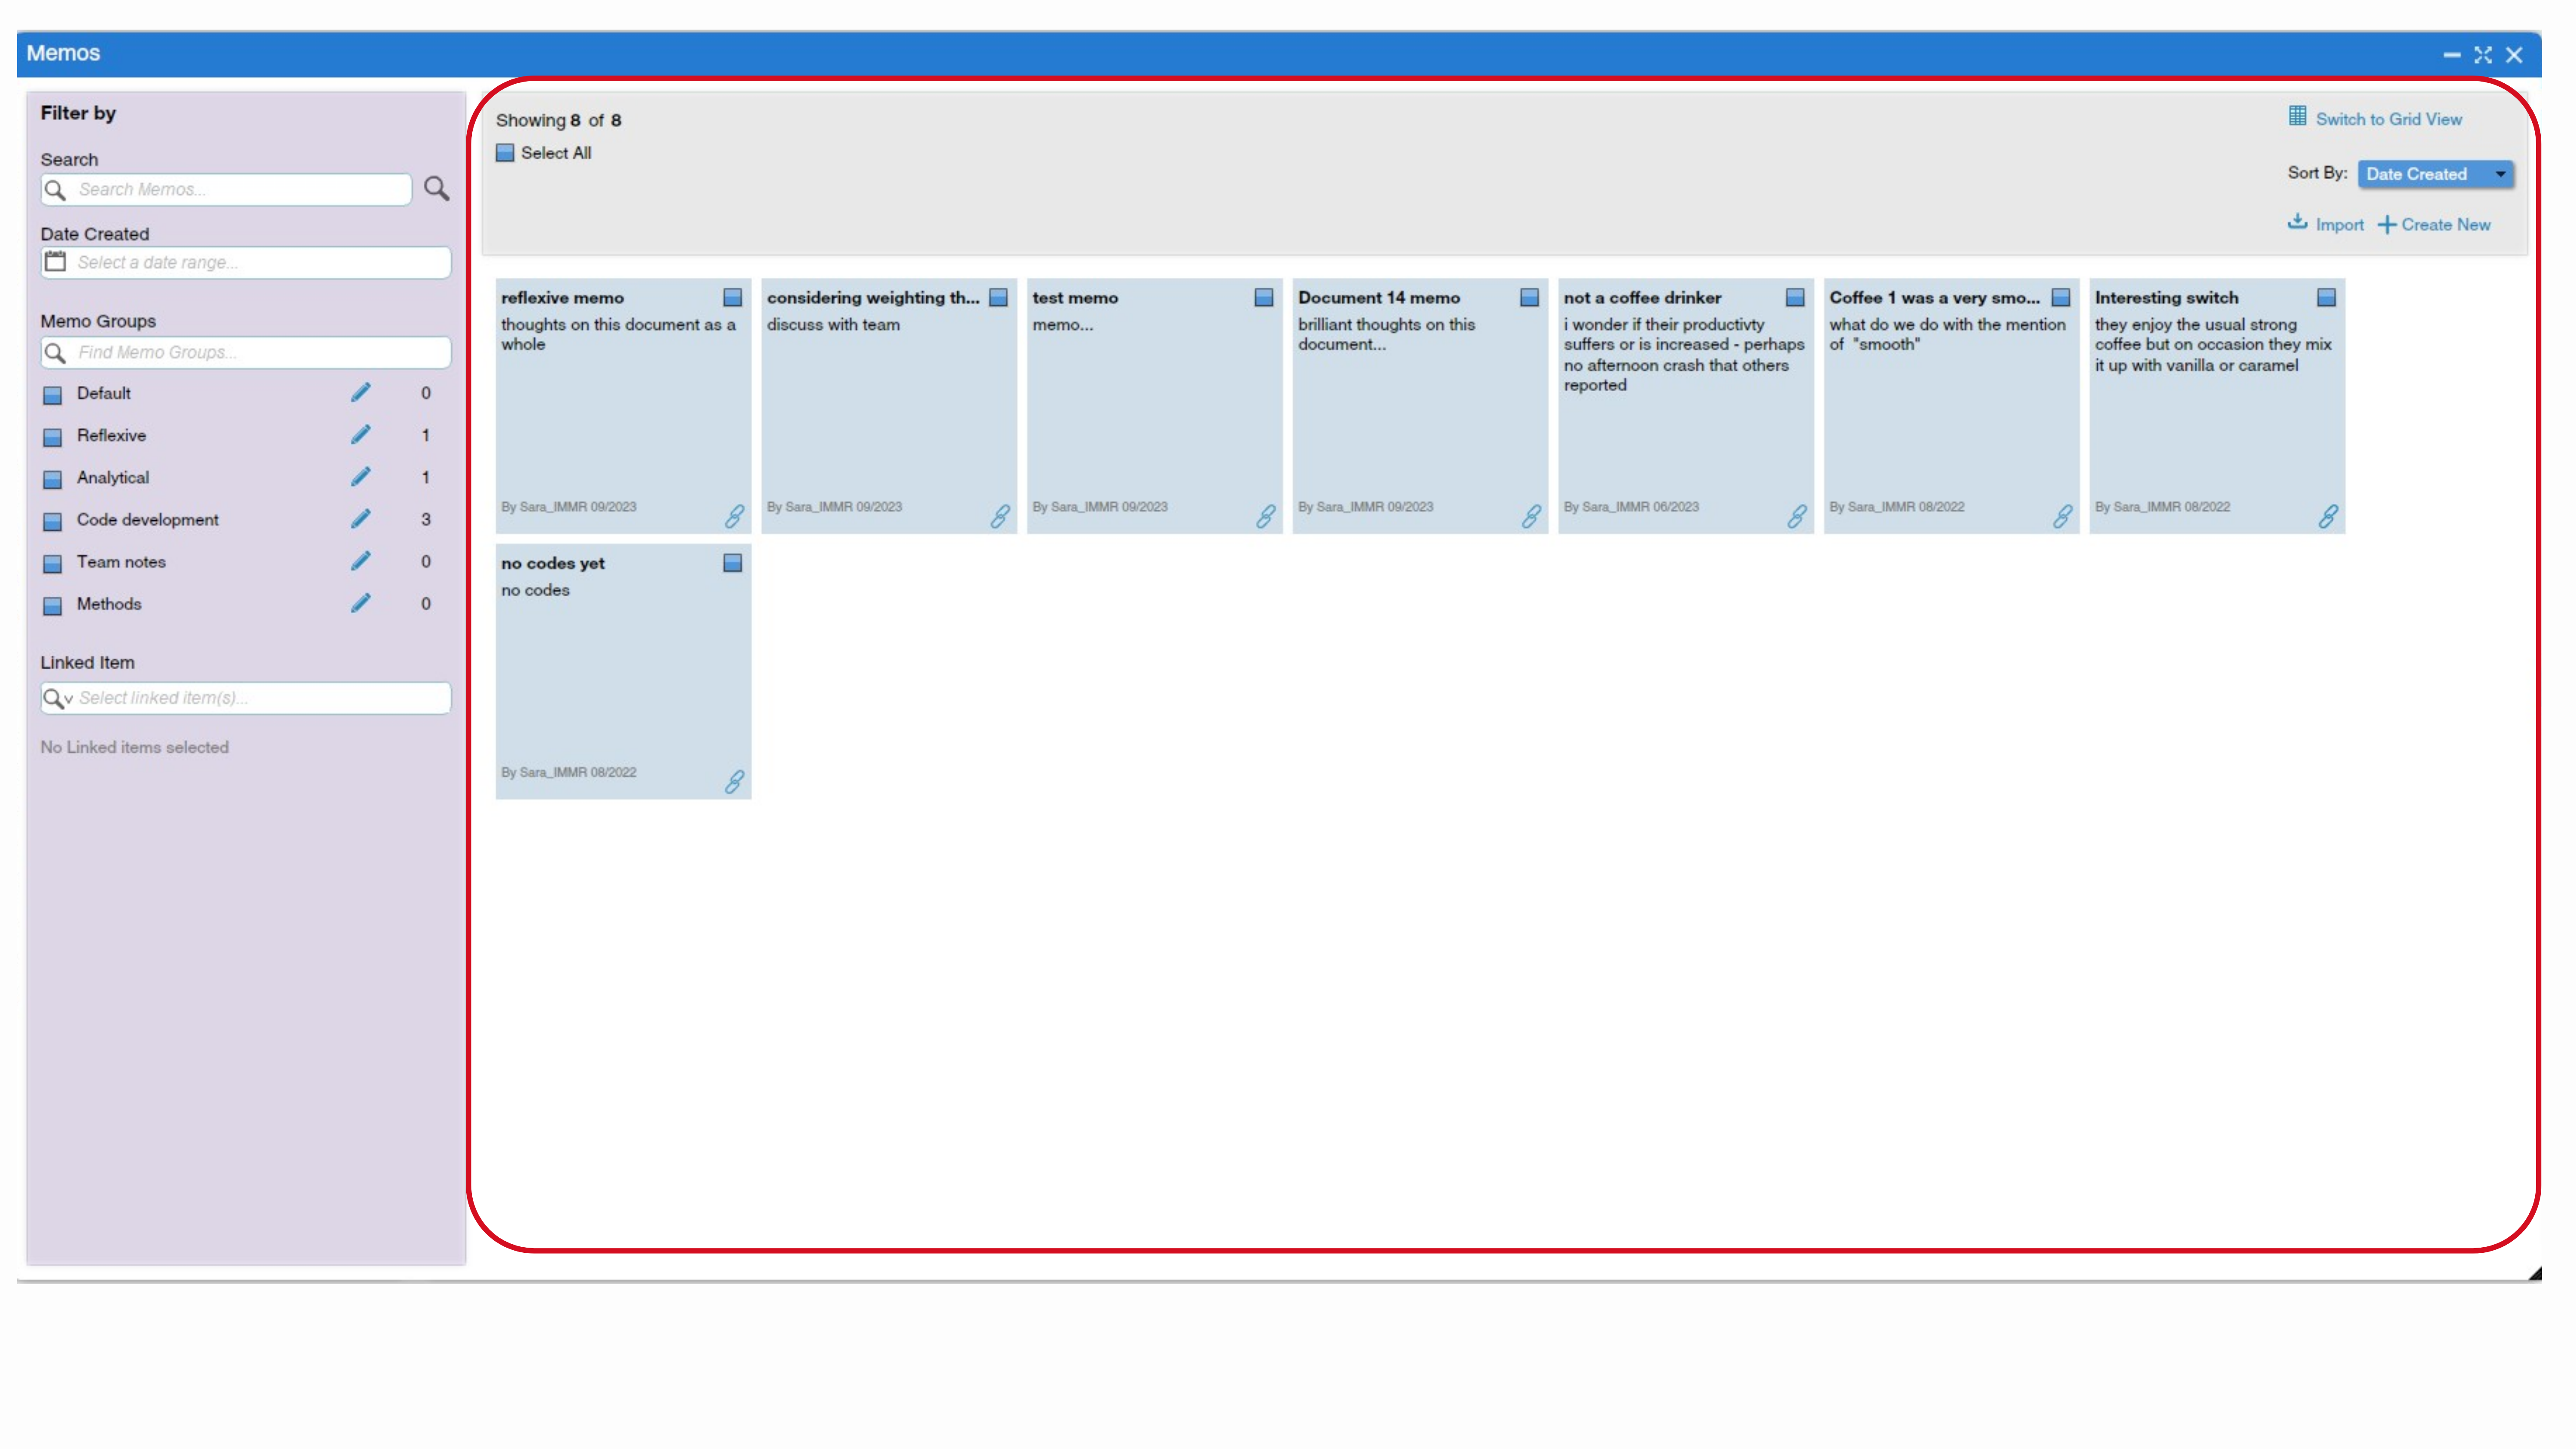2576x1449 pixels.
Task: Check the Select All checkbox
Action: point(505,153)
